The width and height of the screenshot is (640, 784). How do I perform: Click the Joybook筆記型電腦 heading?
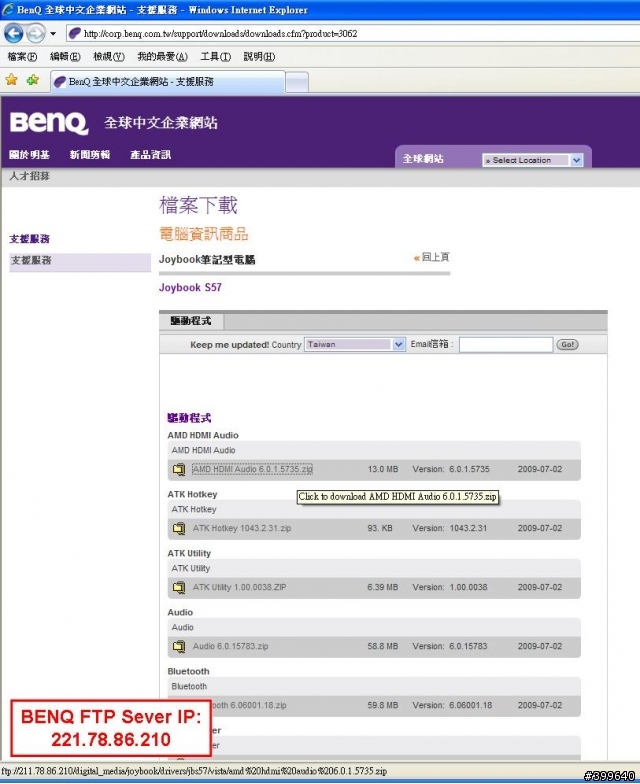pos(207,260)
